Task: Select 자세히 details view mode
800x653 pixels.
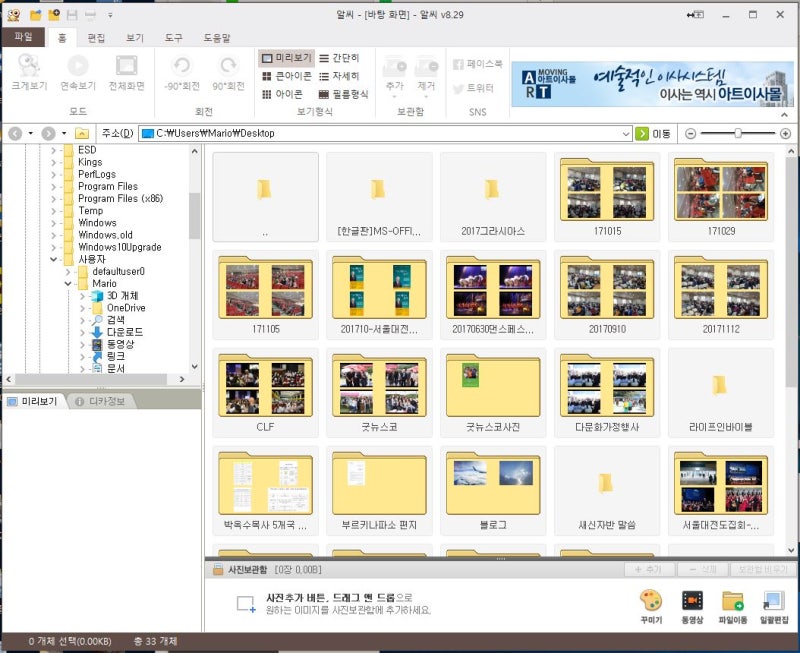Action: point(338,76)
